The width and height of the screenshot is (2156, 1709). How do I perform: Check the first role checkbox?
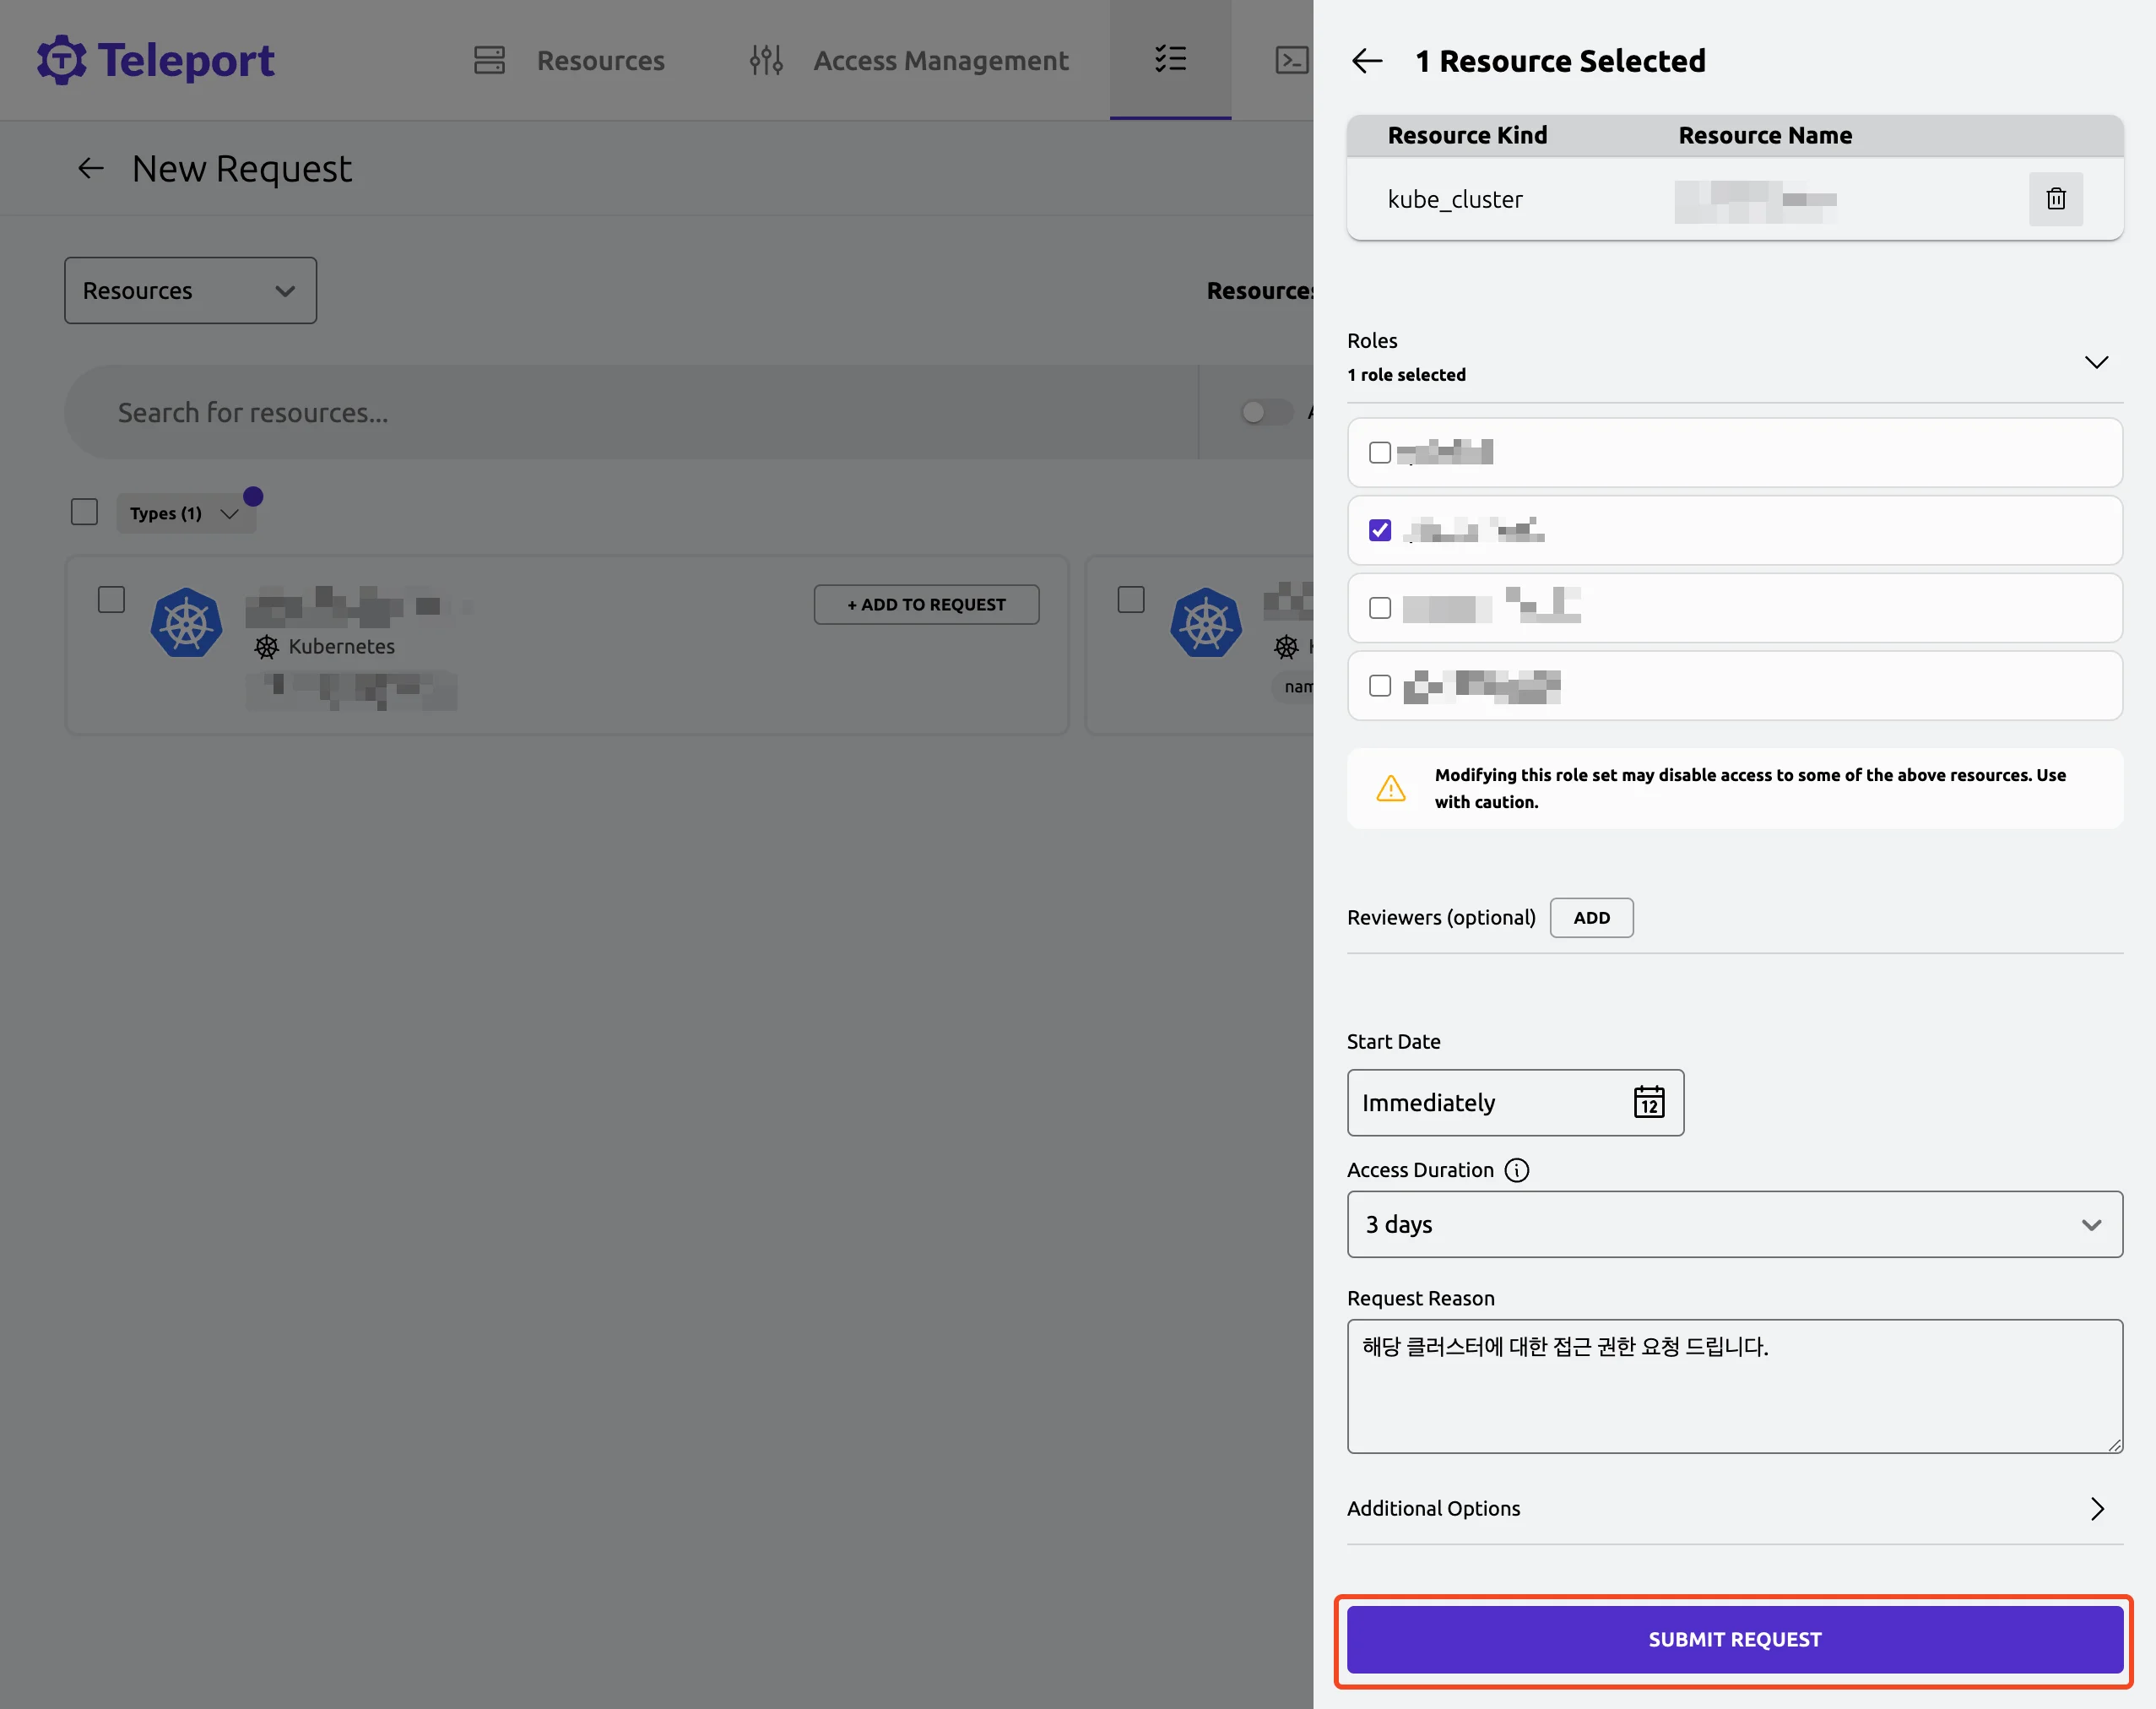click(x=1380, y=453)
